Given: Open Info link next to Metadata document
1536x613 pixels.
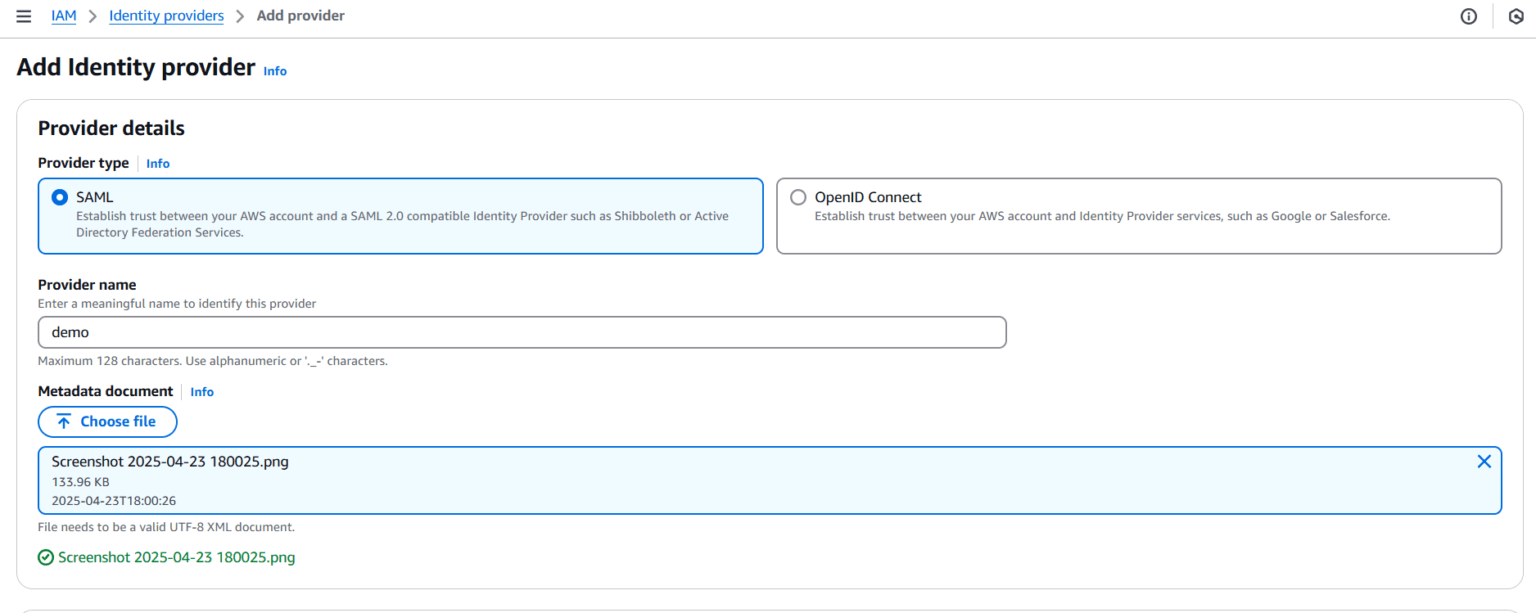Looking at the screenshot, I should 202,391.
